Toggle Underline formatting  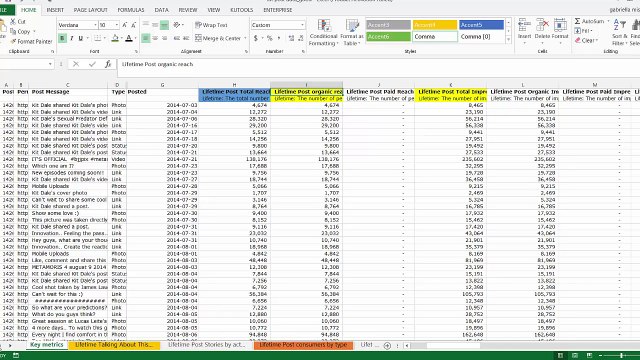[80, 38]
